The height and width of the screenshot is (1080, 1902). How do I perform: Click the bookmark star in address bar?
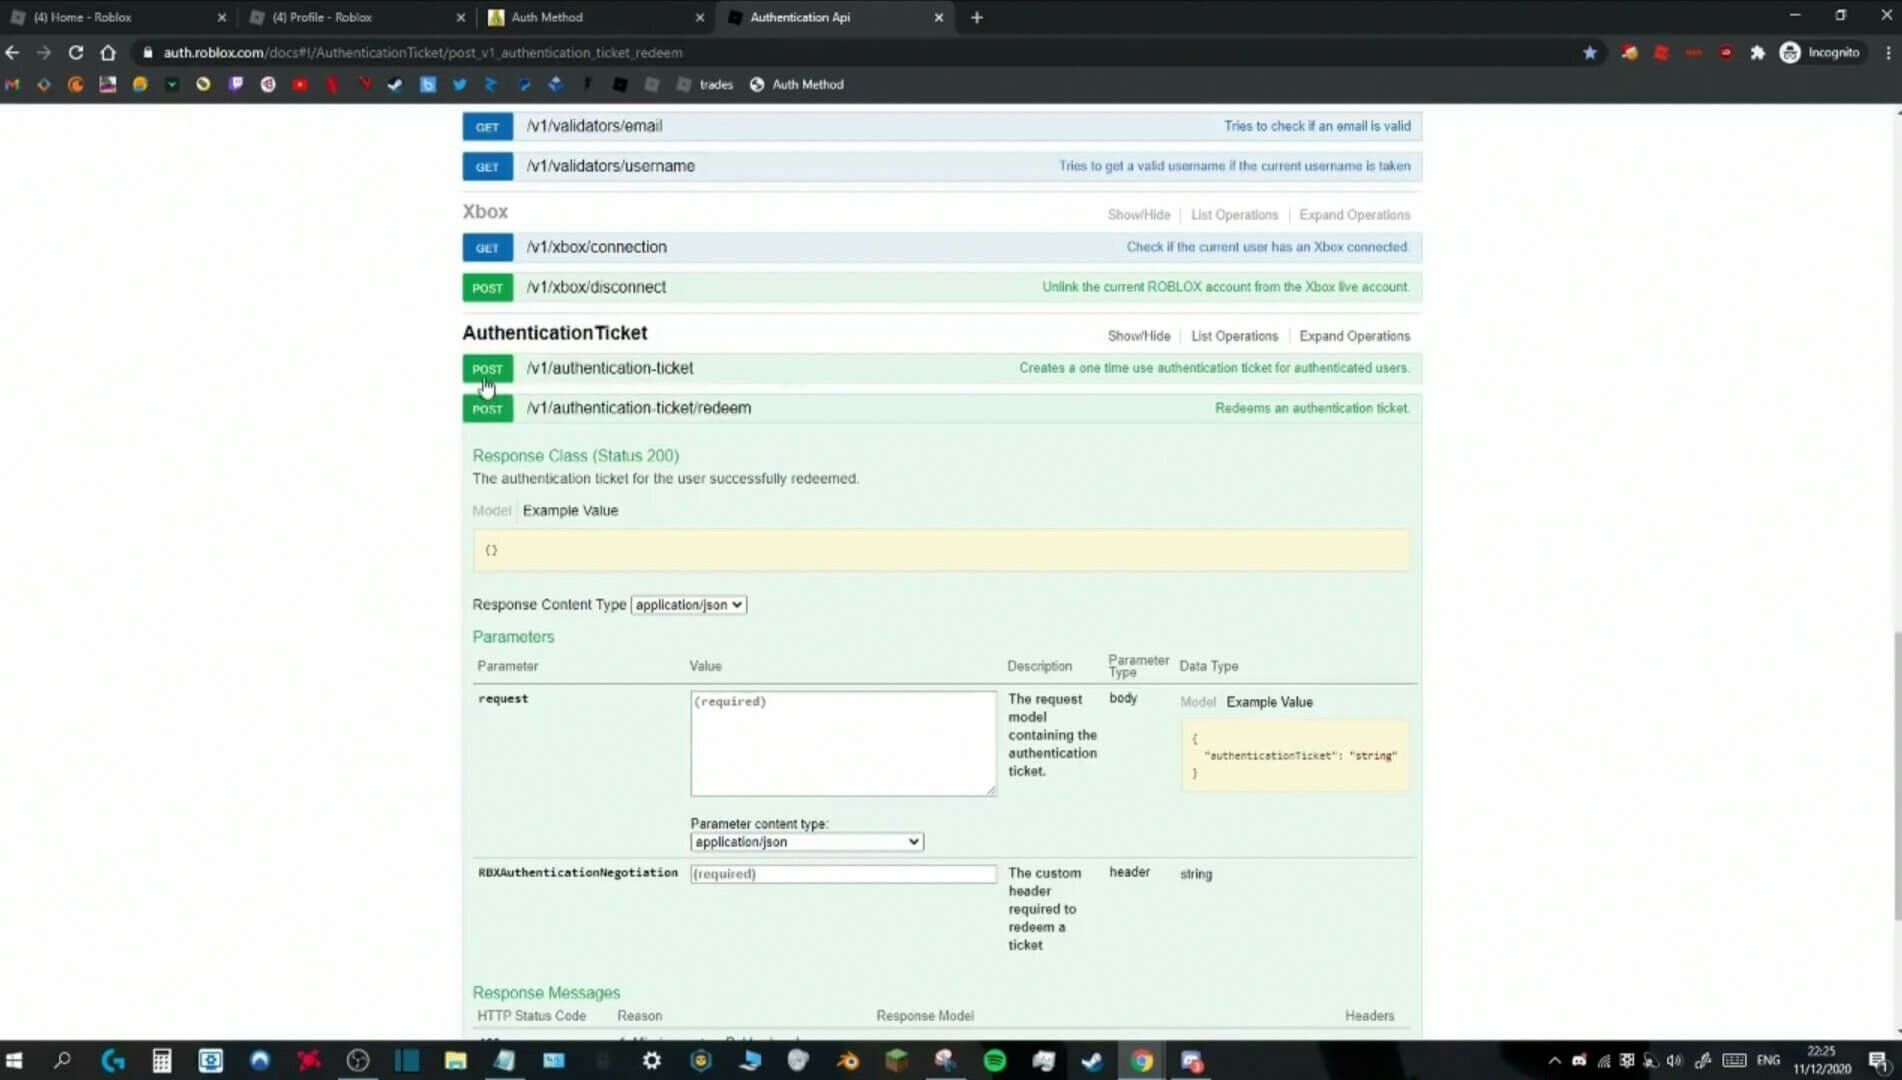1589,52
